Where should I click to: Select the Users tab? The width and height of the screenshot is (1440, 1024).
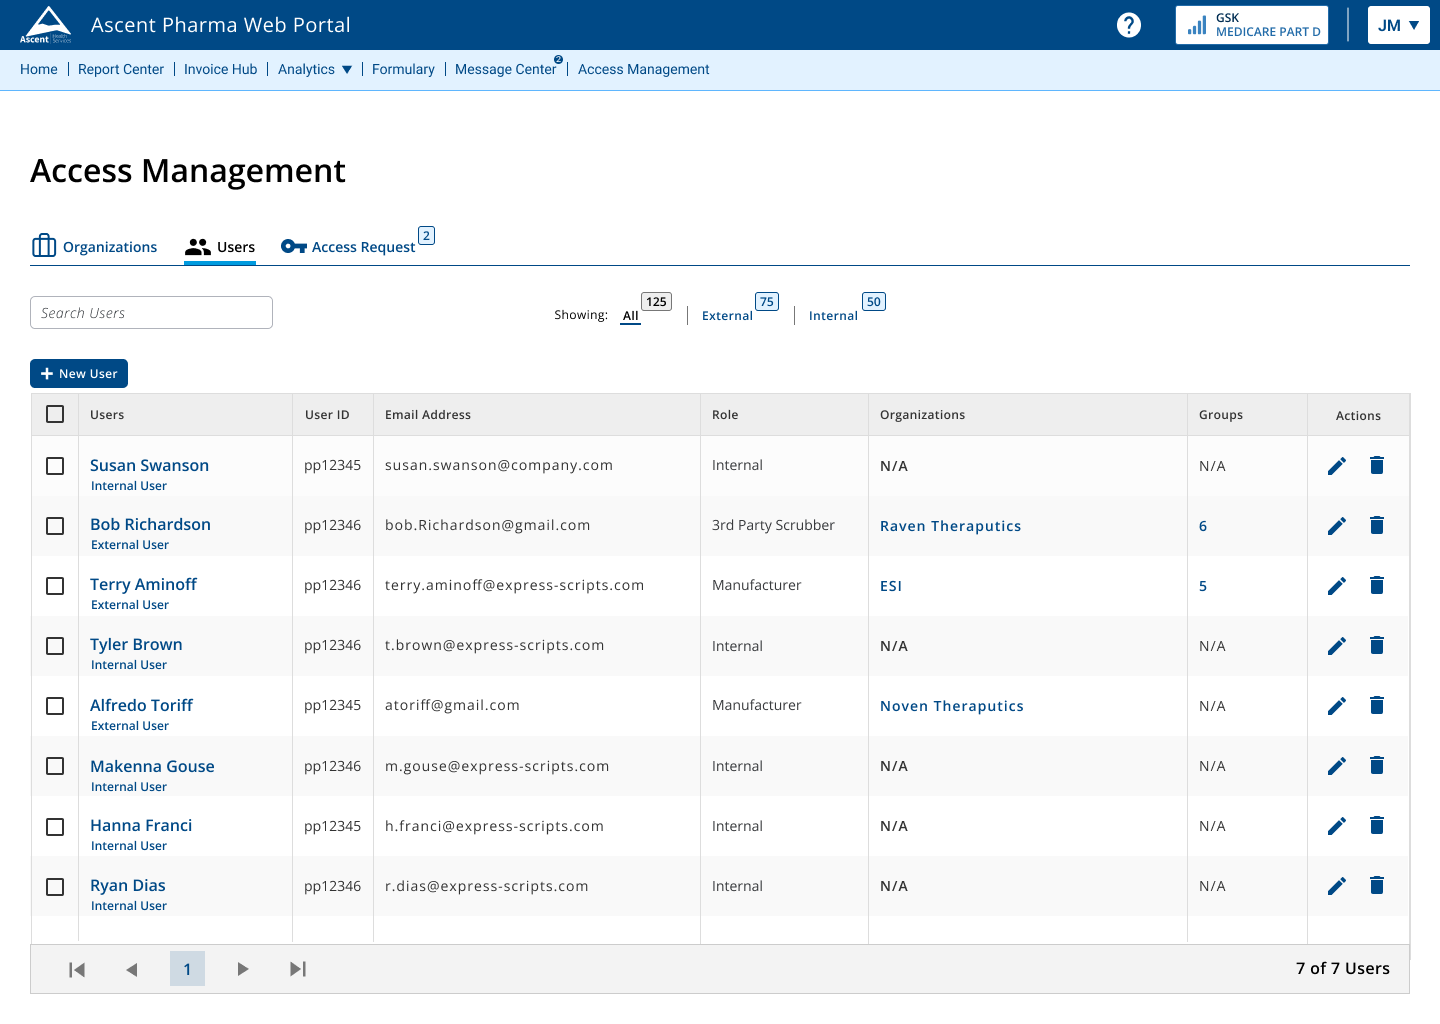click(220, 247)
